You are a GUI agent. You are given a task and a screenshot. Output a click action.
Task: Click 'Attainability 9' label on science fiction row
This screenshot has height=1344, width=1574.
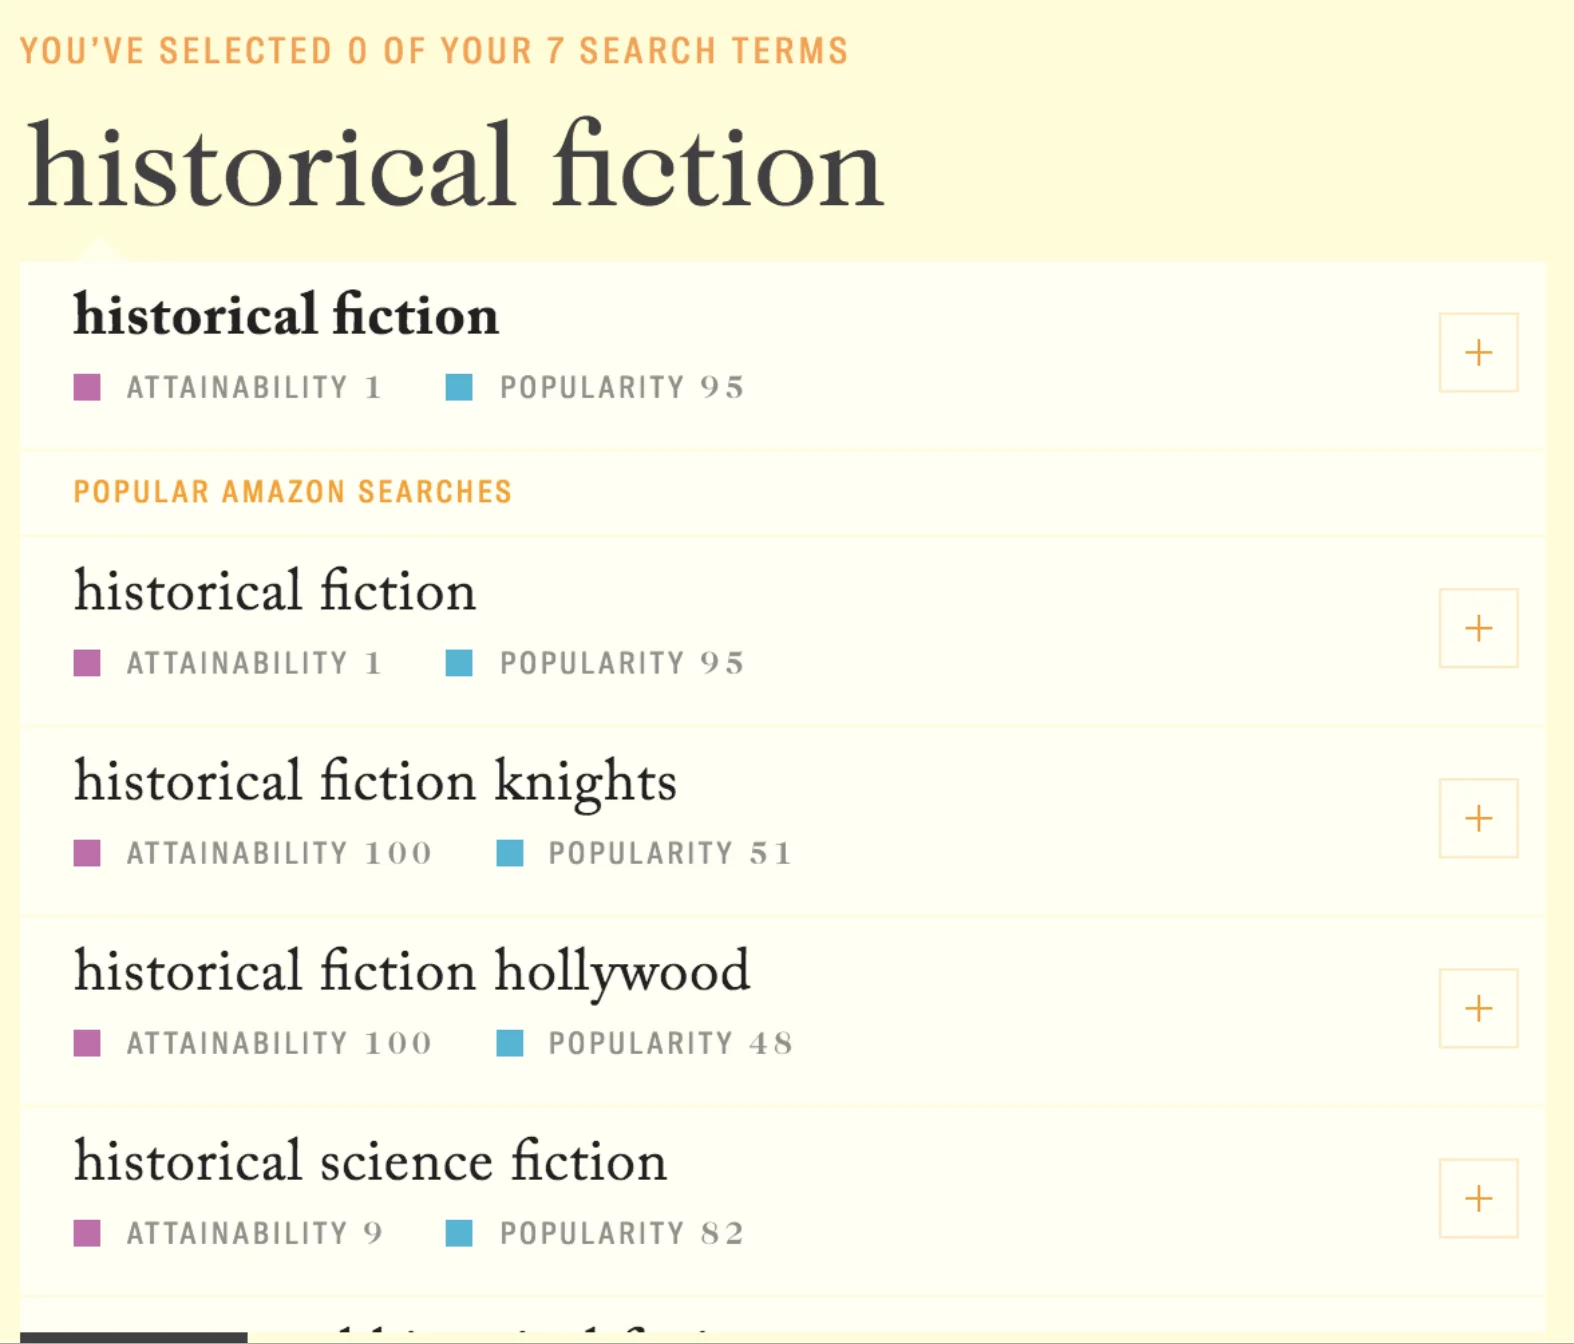pos(254,1233)
